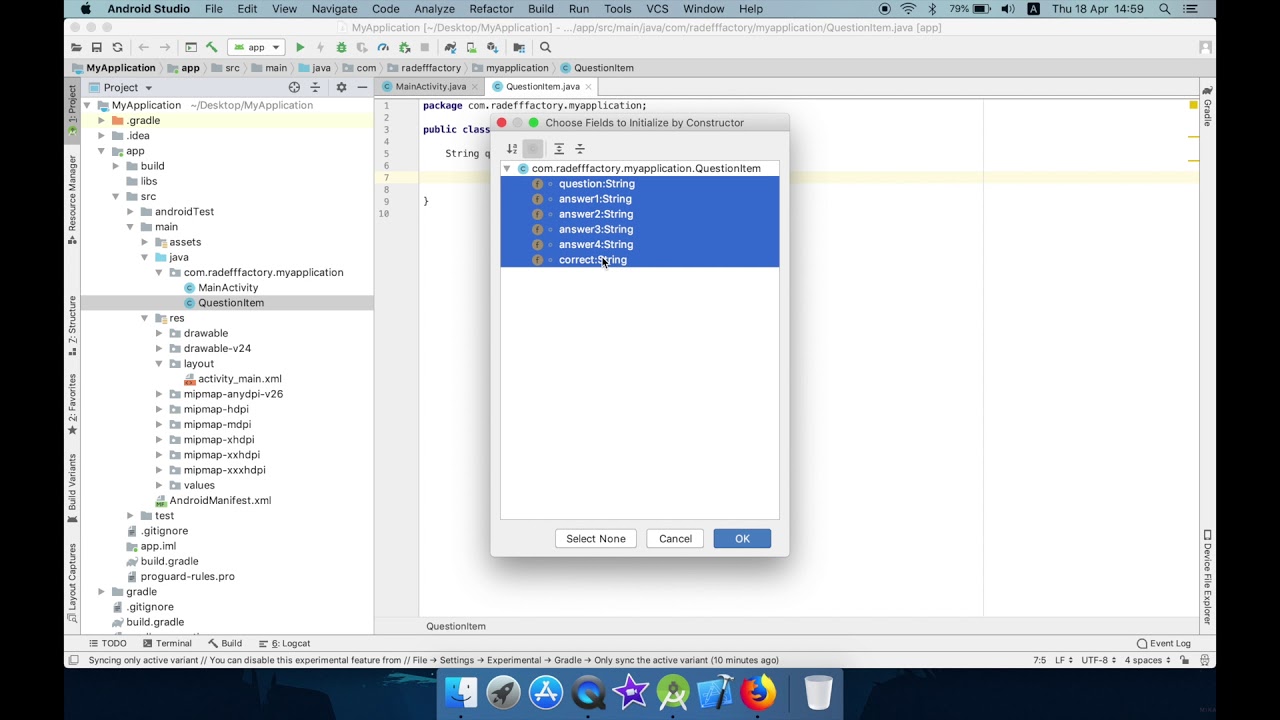This screenshot has height=720, width=1280.
Task: Open the UTF-8 encoding selector
Action: click(1098, 660)
